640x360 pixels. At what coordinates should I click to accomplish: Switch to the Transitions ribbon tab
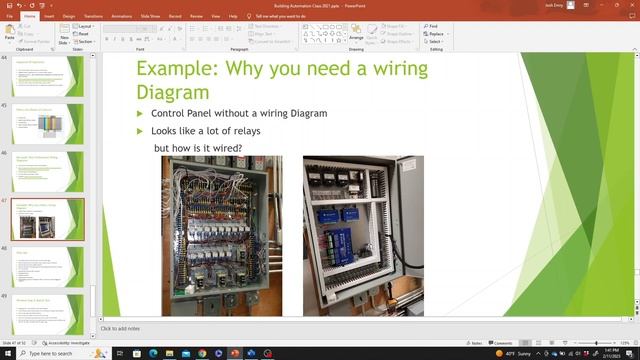coord(93,16)
